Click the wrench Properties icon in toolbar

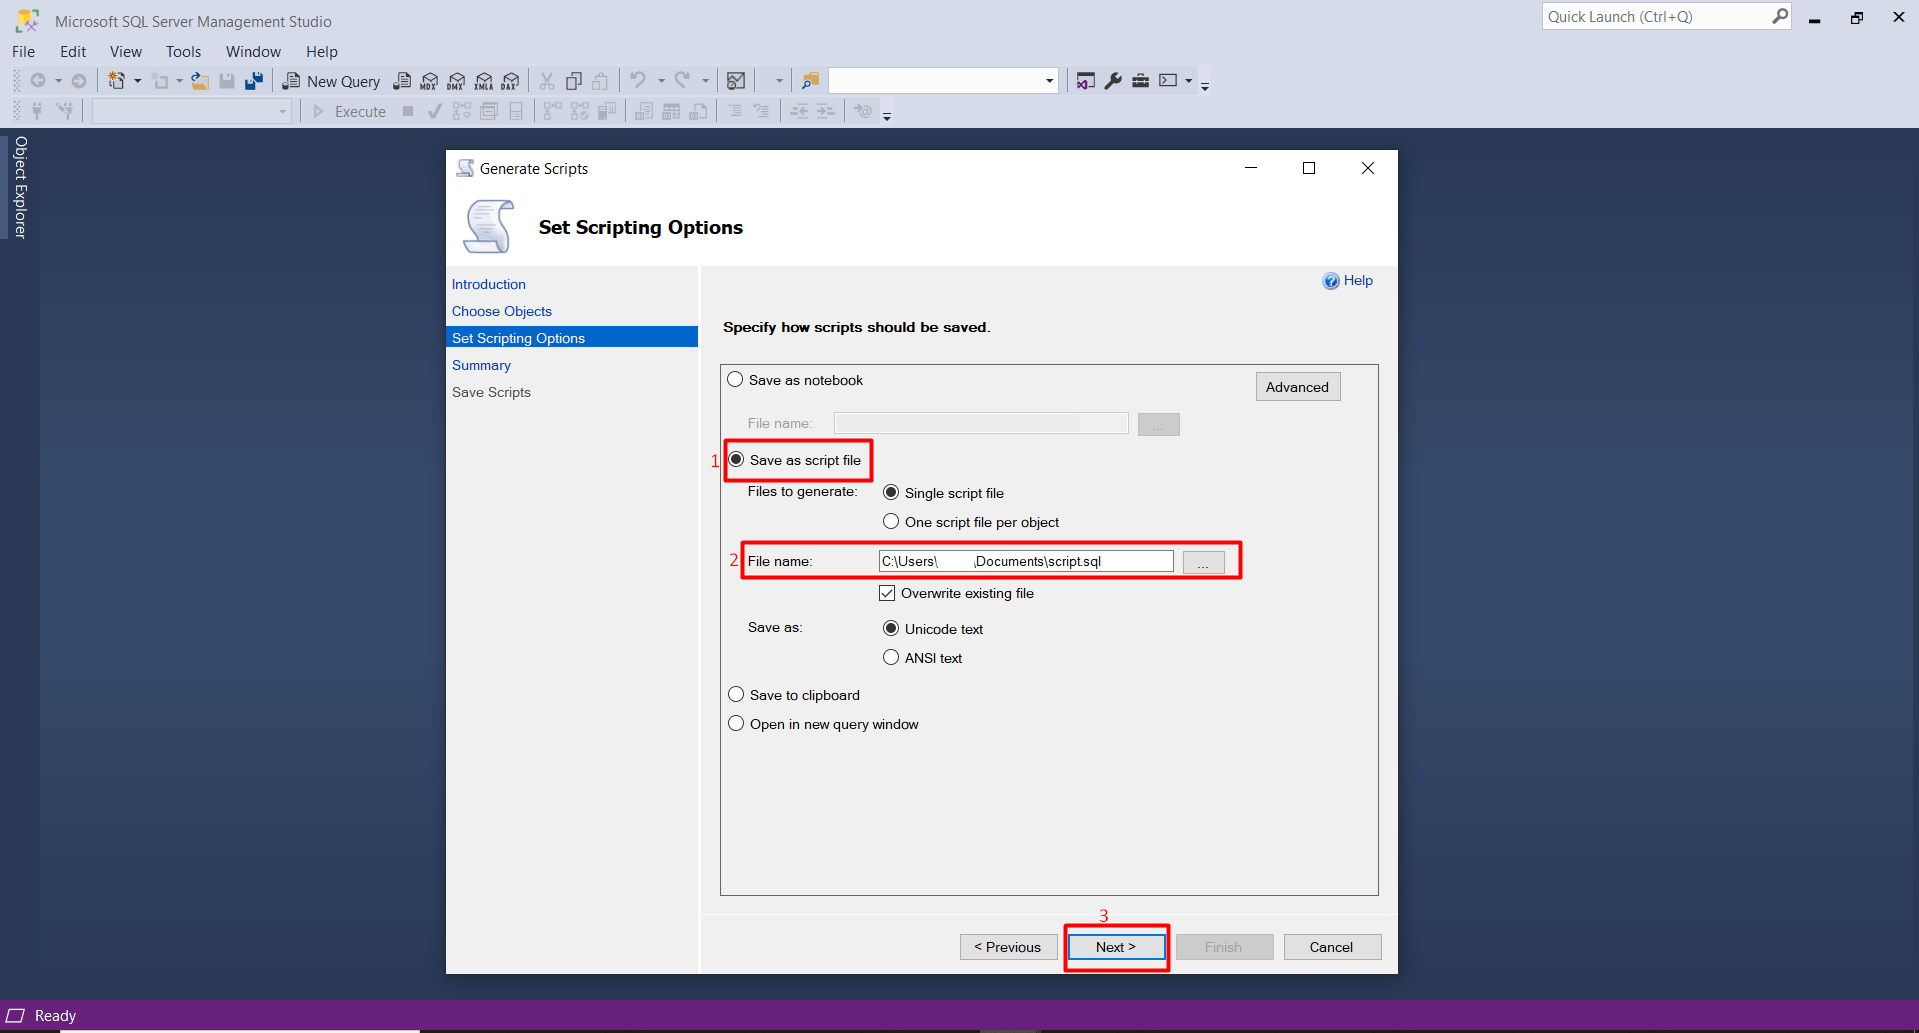coord(1113,81)
